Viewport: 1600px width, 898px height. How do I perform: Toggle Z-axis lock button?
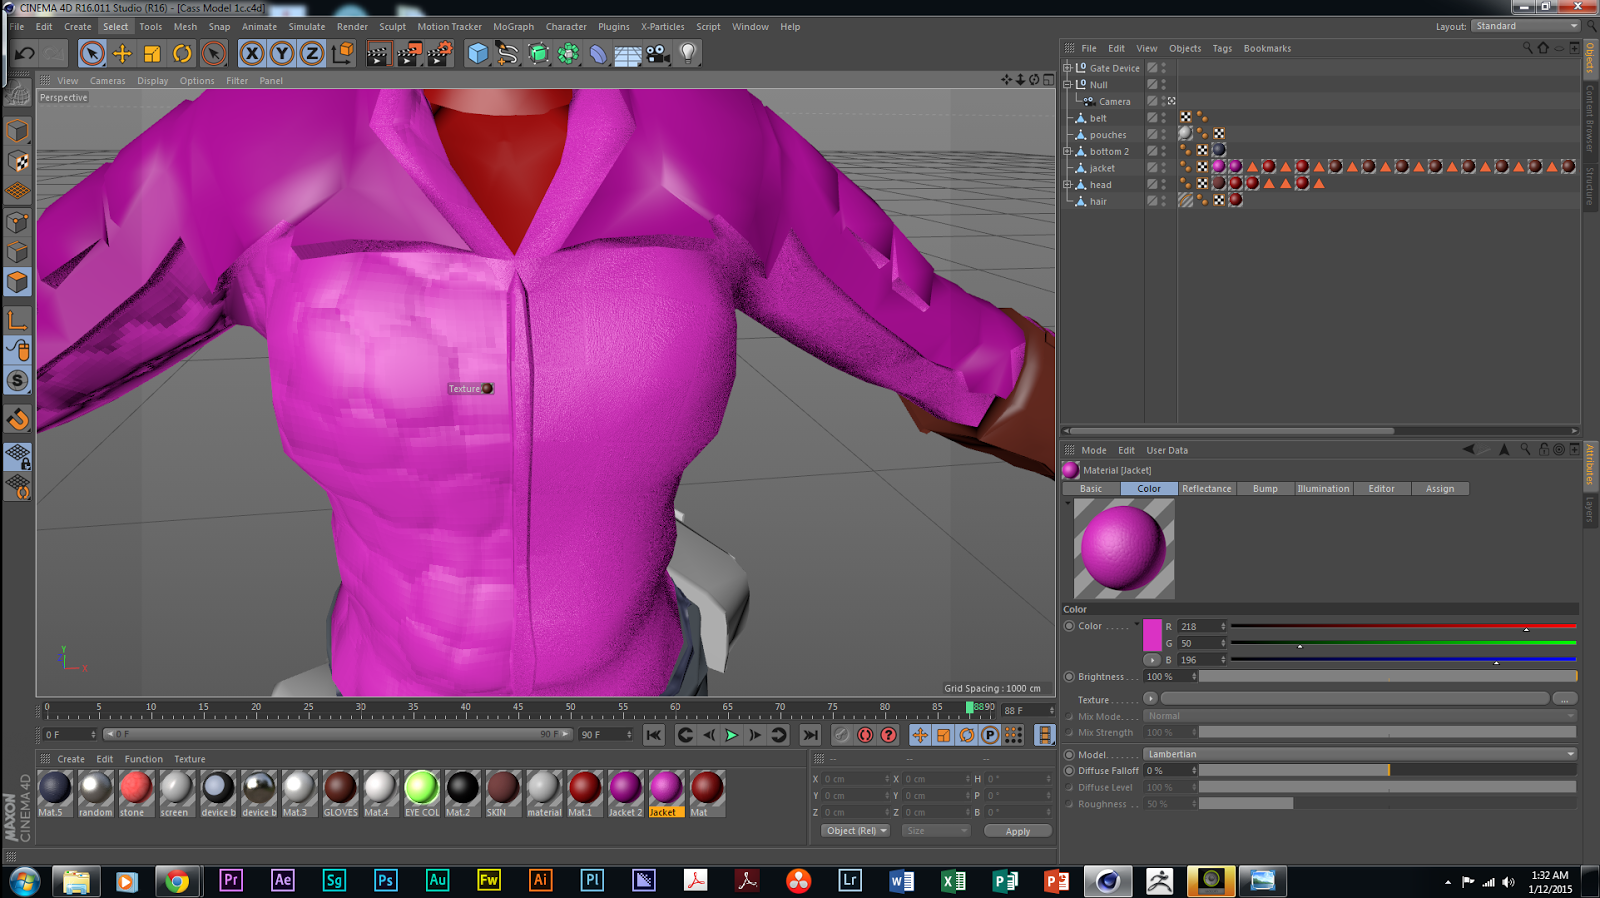(x=312, y=54)
